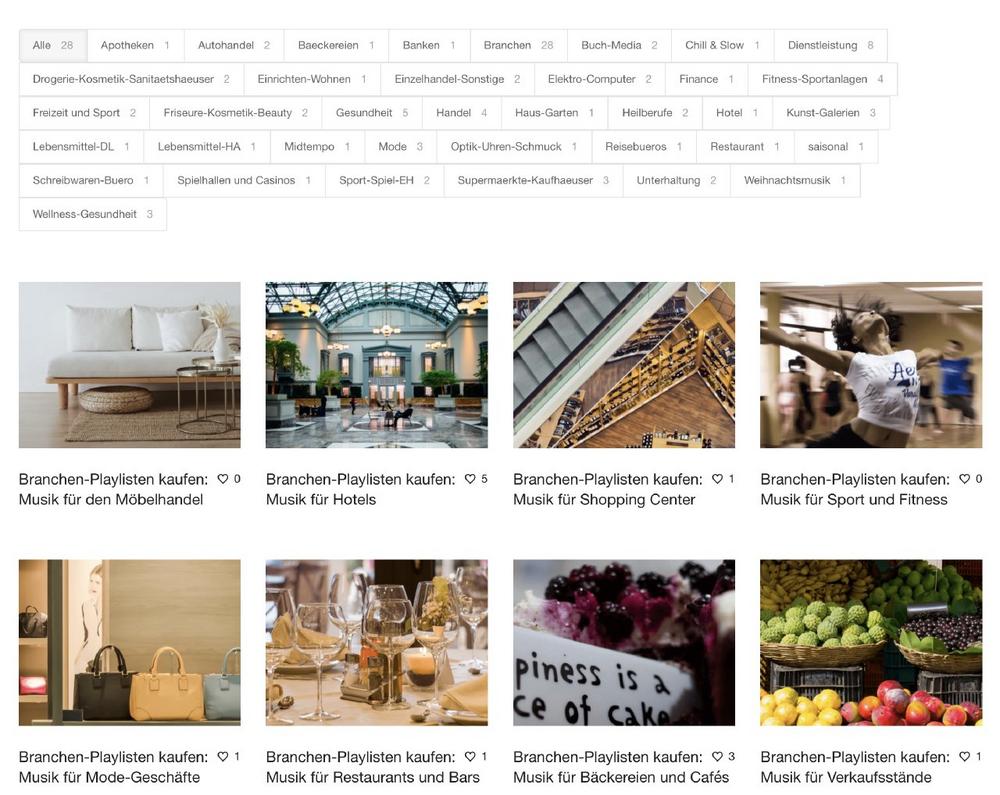Viewport: 1000px width, 795px height.
Task: Favorite the Shopping Center playlist with its heart
Action: (x=717, y=479)
